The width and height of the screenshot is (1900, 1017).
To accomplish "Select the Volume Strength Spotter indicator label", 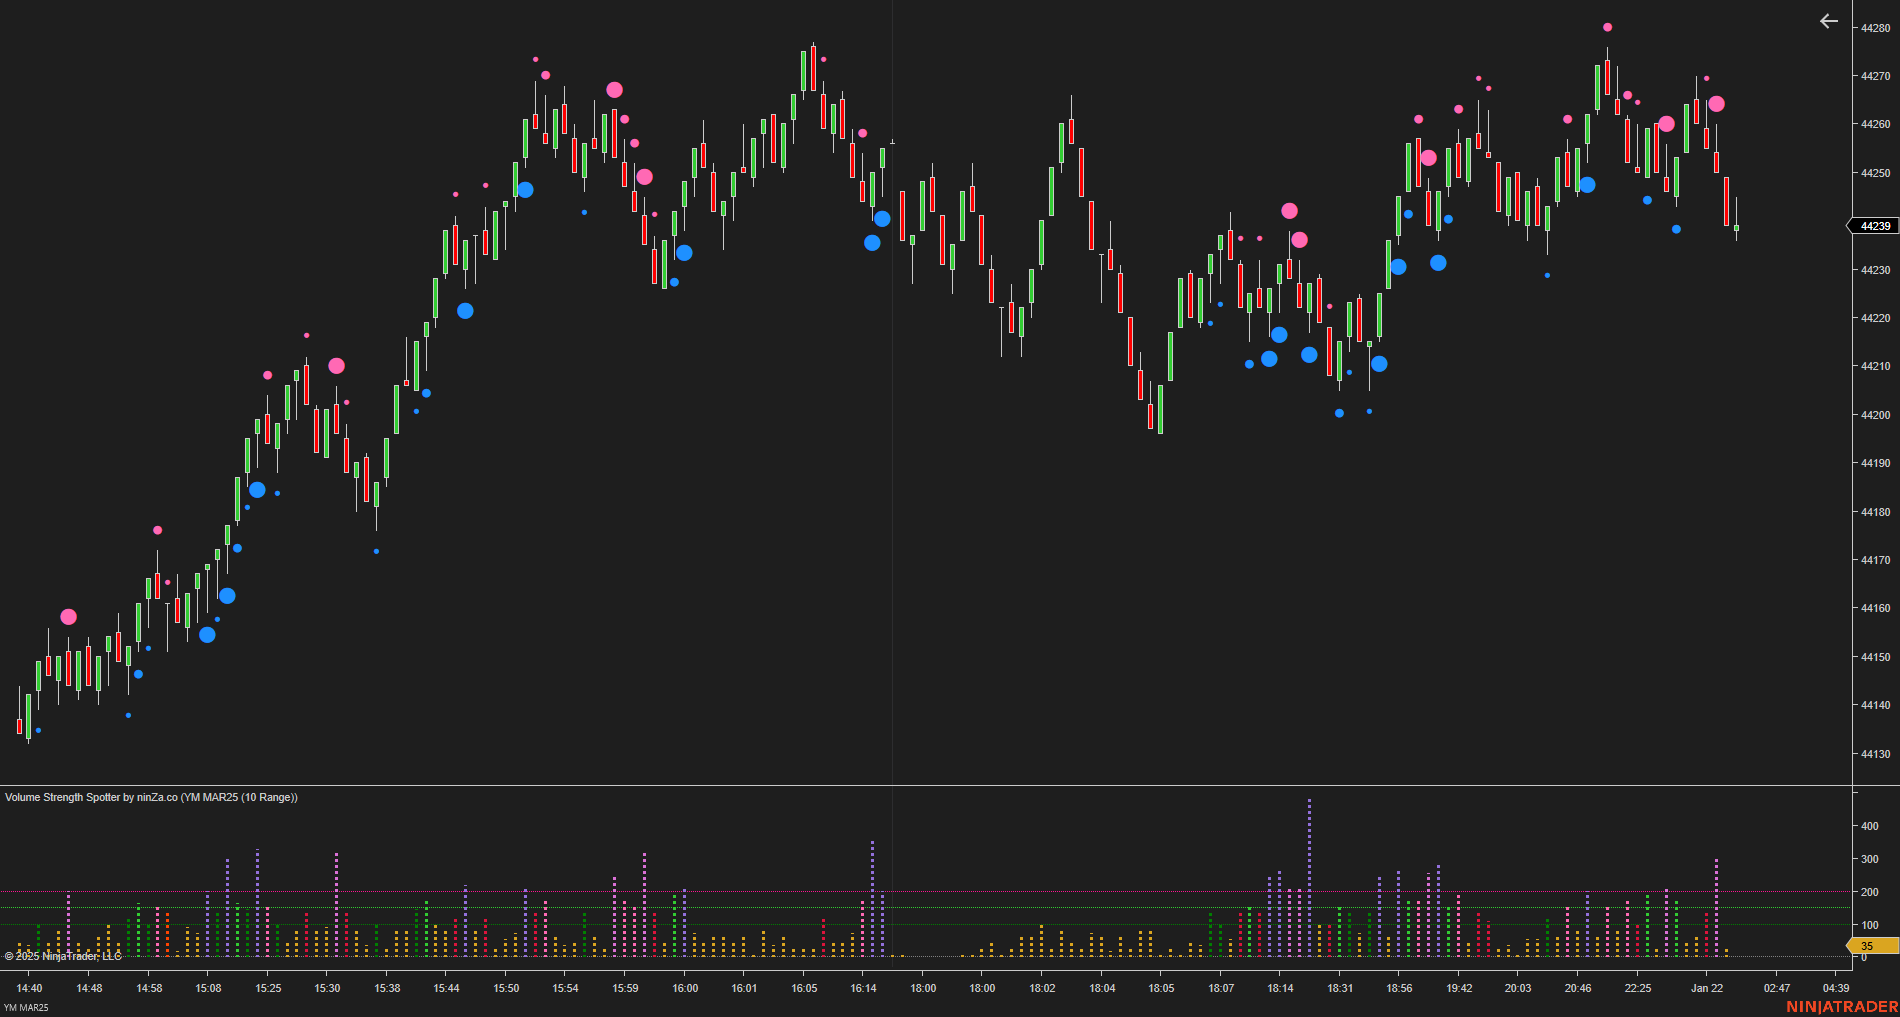I will click(x=150, y=797).
